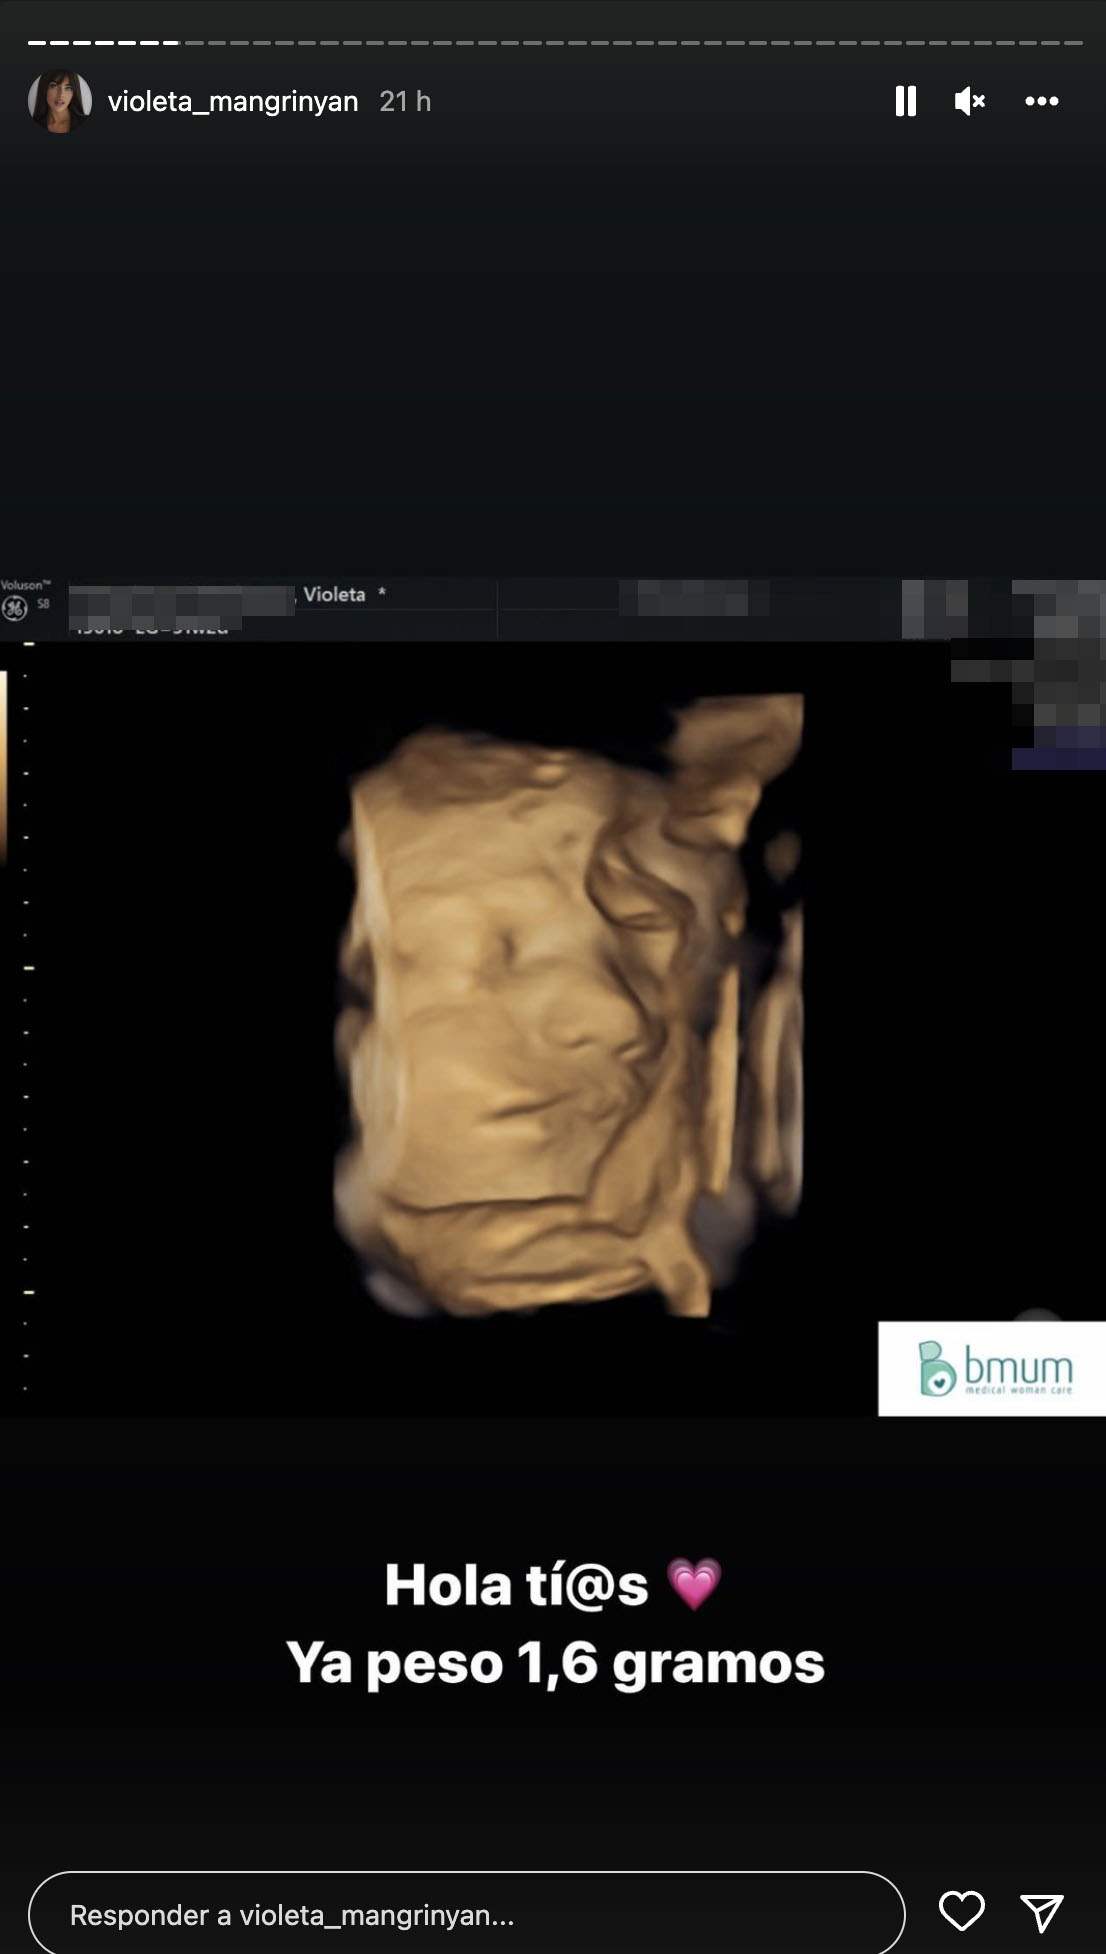The height and width of the screenshot is (1954, 1106).
Task: Share the story via paper plane icon
Action: (x=1041, y=1912)
